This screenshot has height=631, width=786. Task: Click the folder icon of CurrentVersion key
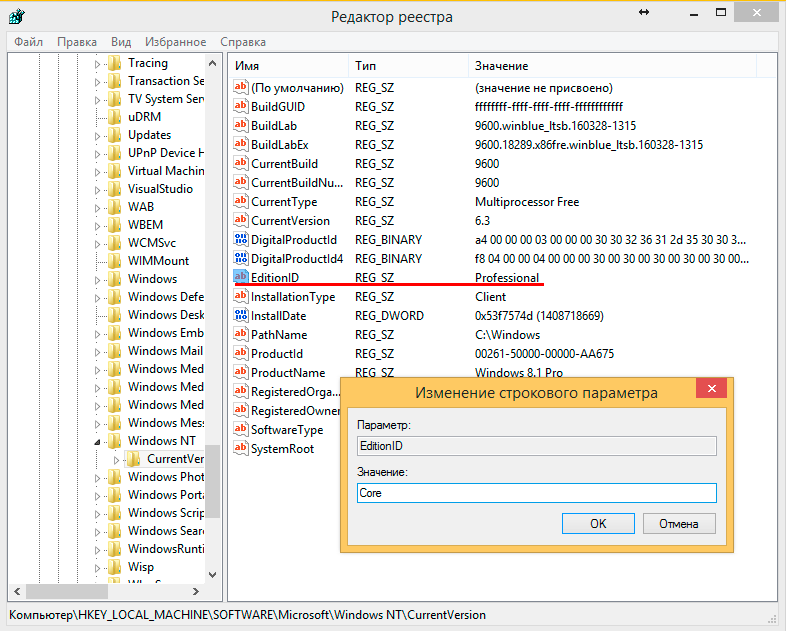coord(133,459)
